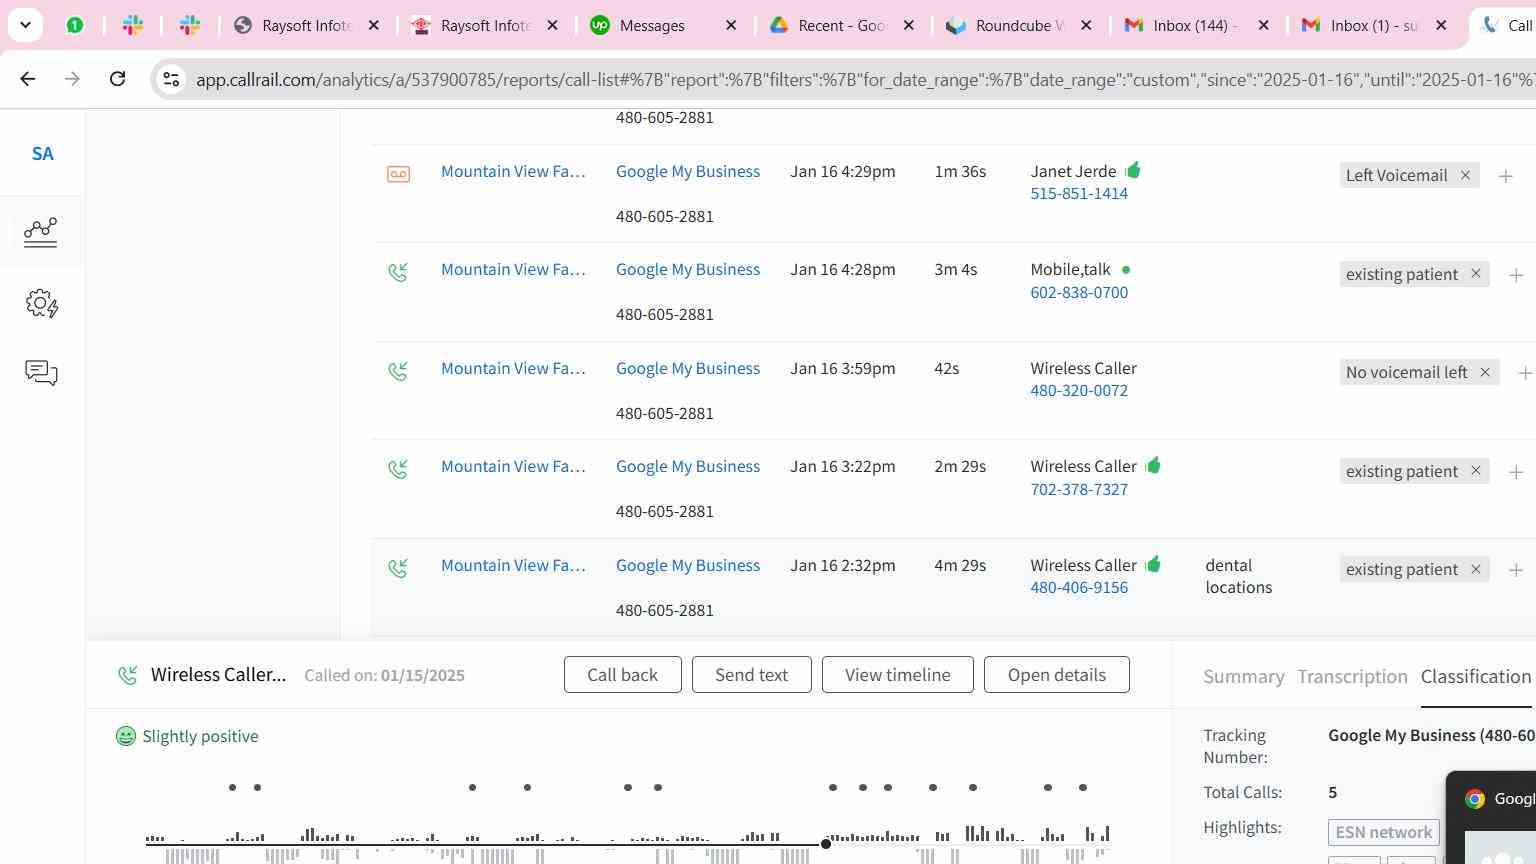1536x864 pixels.
Task: Switch to the Recent - Google Drive tab
Action: coord(842,26)
